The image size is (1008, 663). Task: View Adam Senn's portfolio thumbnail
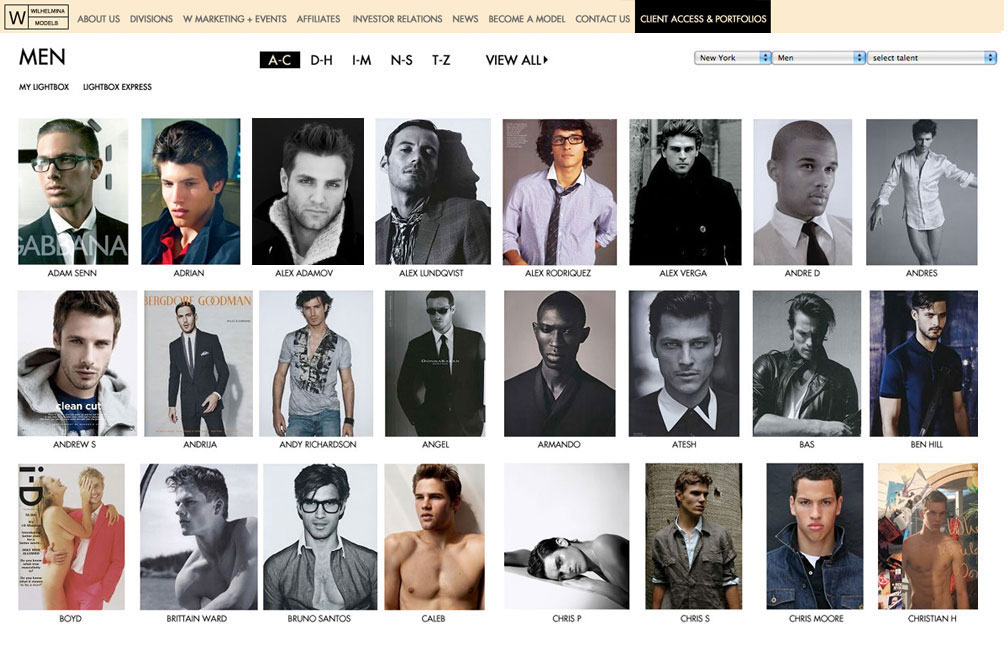(73, 191)
